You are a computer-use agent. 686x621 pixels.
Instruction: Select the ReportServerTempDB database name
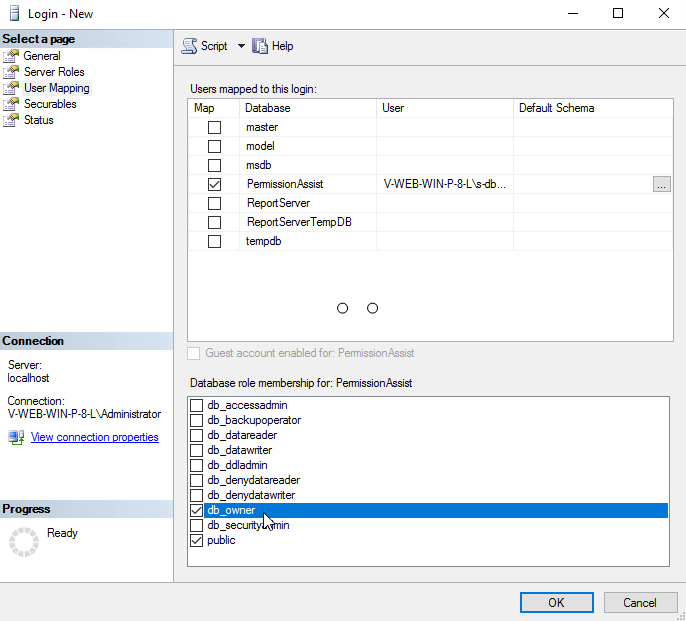299,222
